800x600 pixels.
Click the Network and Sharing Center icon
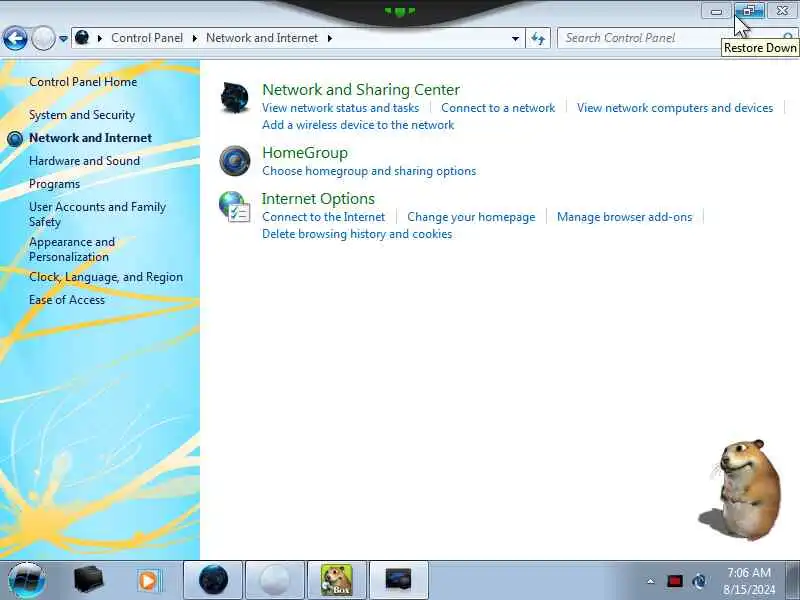pos(235,97)
